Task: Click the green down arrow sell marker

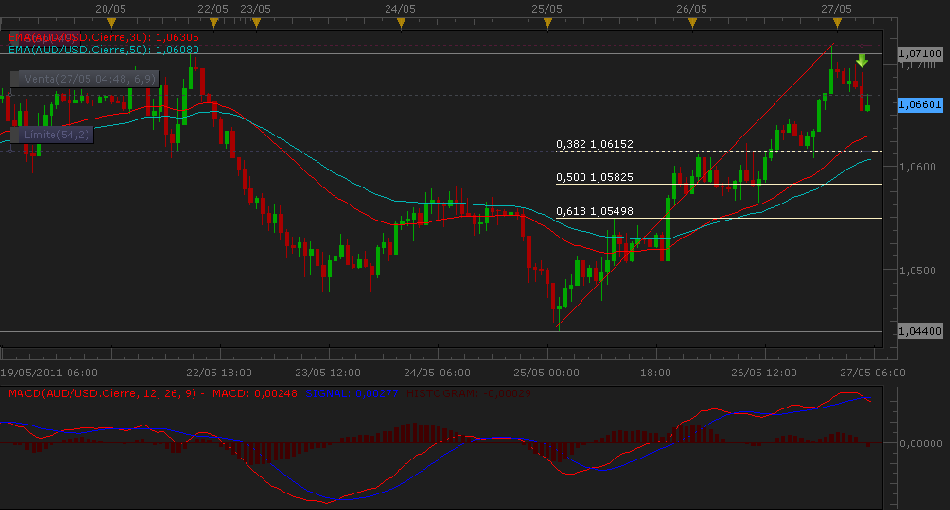Action: point(861,60)
